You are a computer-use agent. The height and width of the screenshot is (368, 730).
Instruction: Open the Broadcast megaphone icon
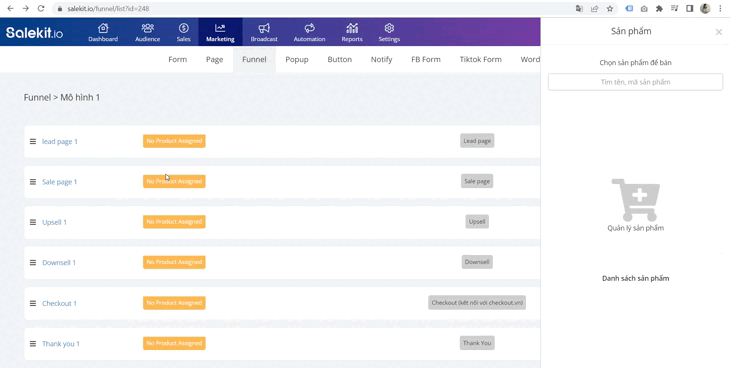264,28
